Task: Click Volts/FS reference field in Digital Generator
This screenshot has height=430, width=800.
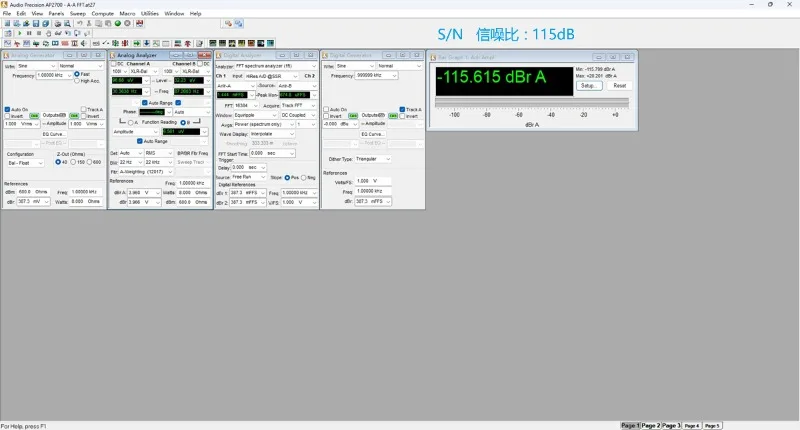Action: point(373,181)
